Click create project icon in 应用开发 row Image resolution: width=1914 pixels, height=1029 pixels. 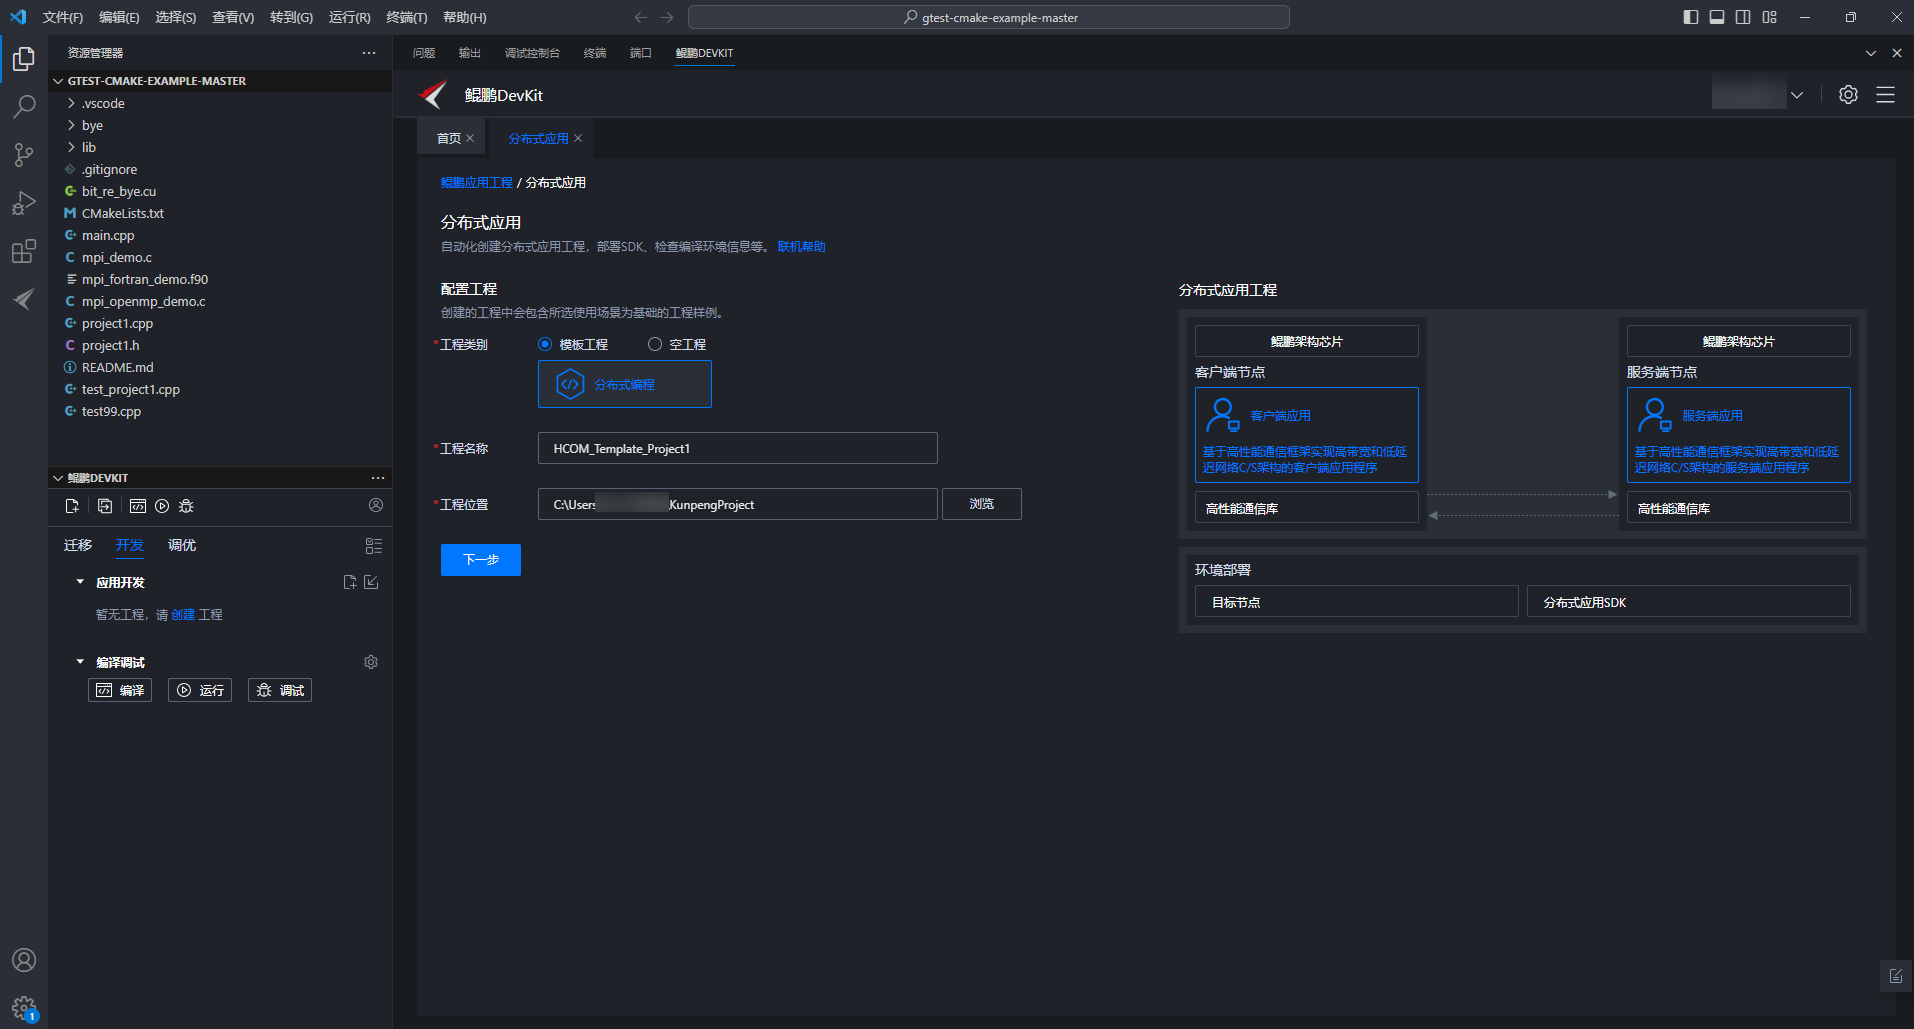click(350, 582)
